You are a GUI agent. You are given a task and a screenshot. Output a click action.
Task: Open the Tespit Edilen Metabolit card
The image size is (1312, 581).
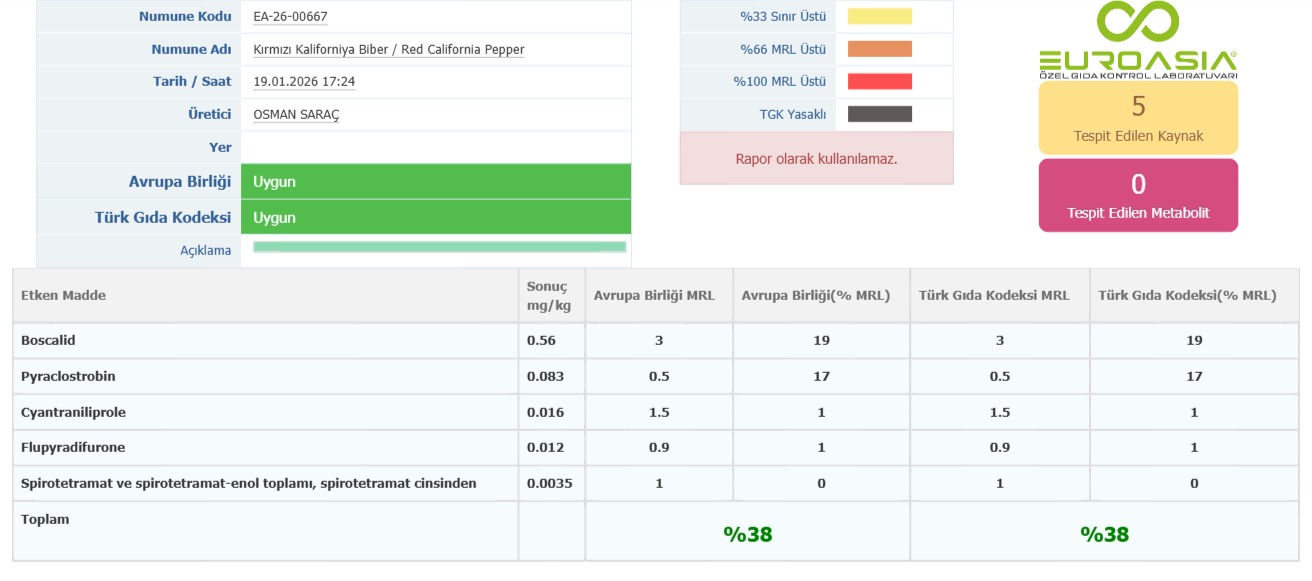coord(1138,195)
